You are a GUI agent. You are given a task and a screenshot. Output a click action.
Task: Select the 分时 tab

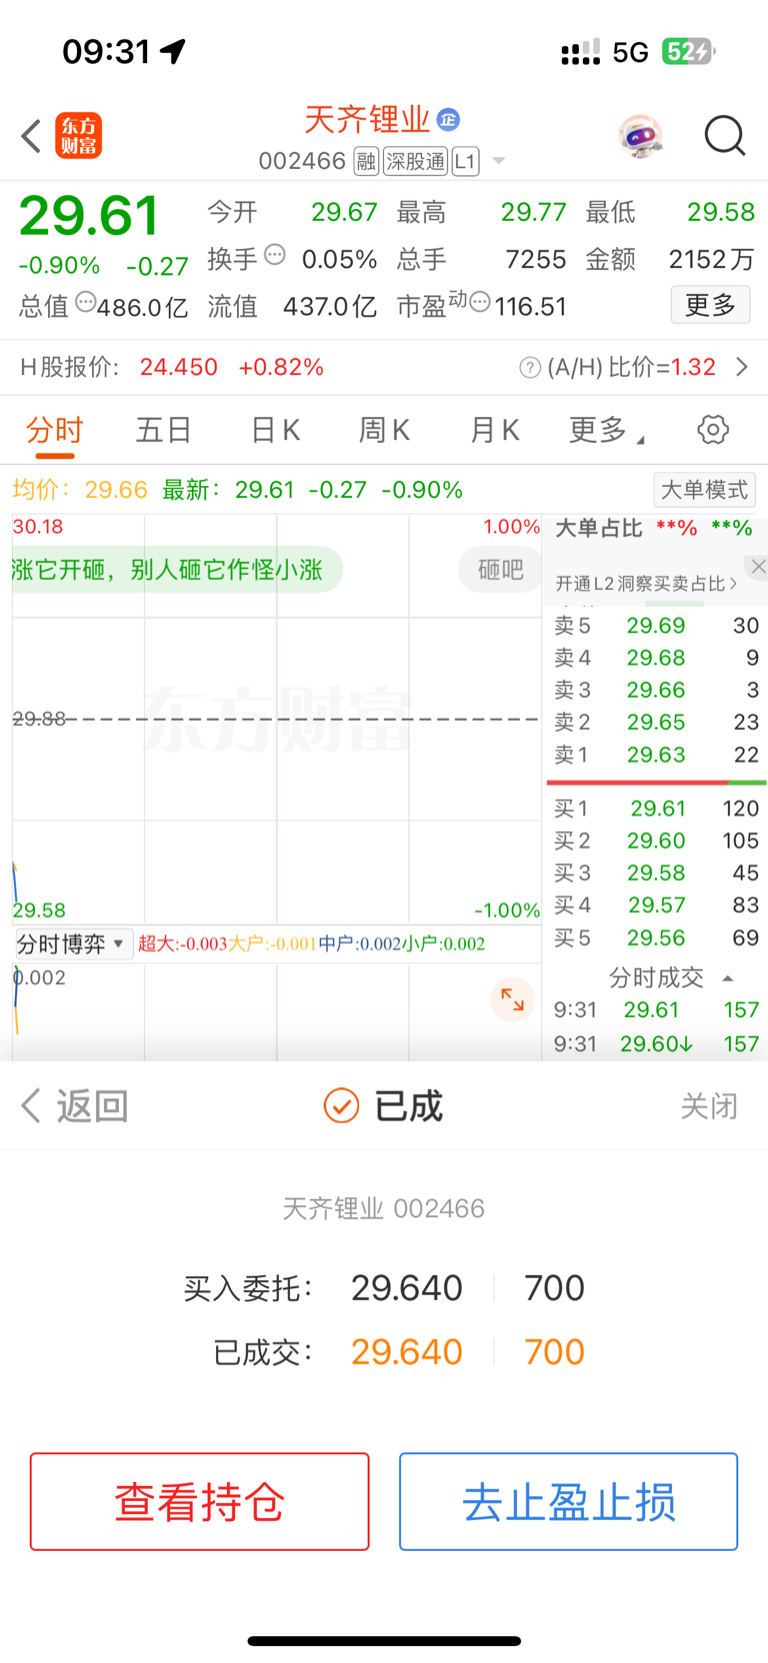[54, 431]
